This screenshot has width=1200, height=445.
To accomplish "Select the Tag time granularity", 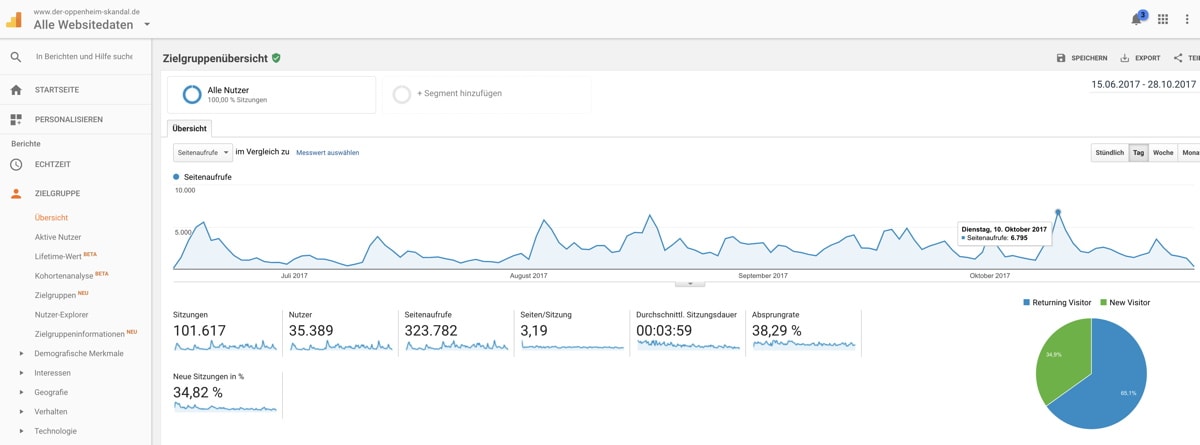I will pos(1138,153).
